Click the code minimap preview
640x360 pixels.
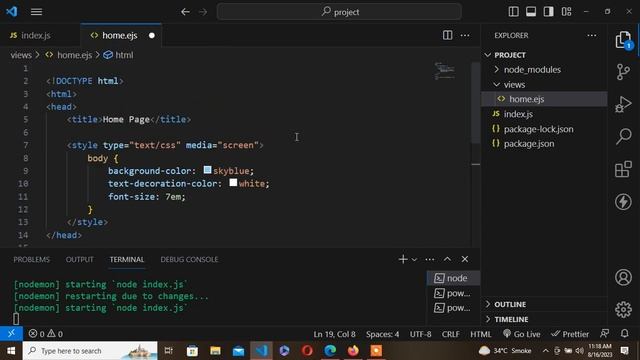tap(444, 71)
